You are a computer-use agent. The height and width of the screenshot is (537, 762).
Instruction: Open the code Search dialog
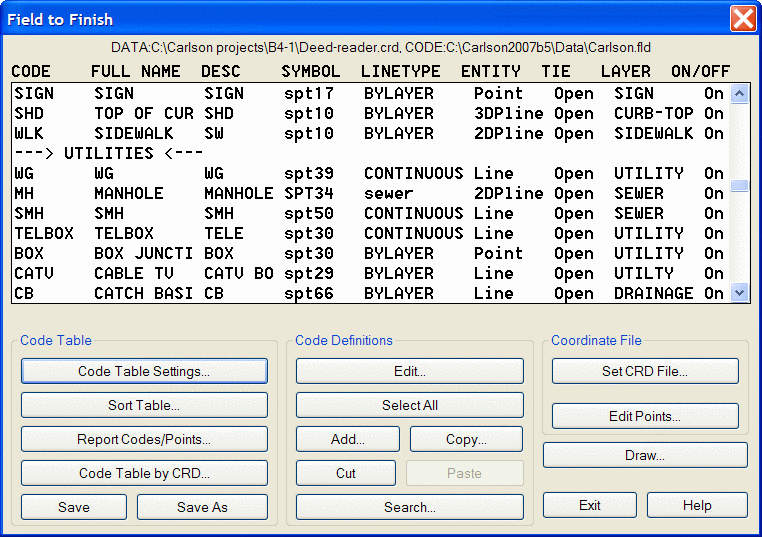pos(410,507)
